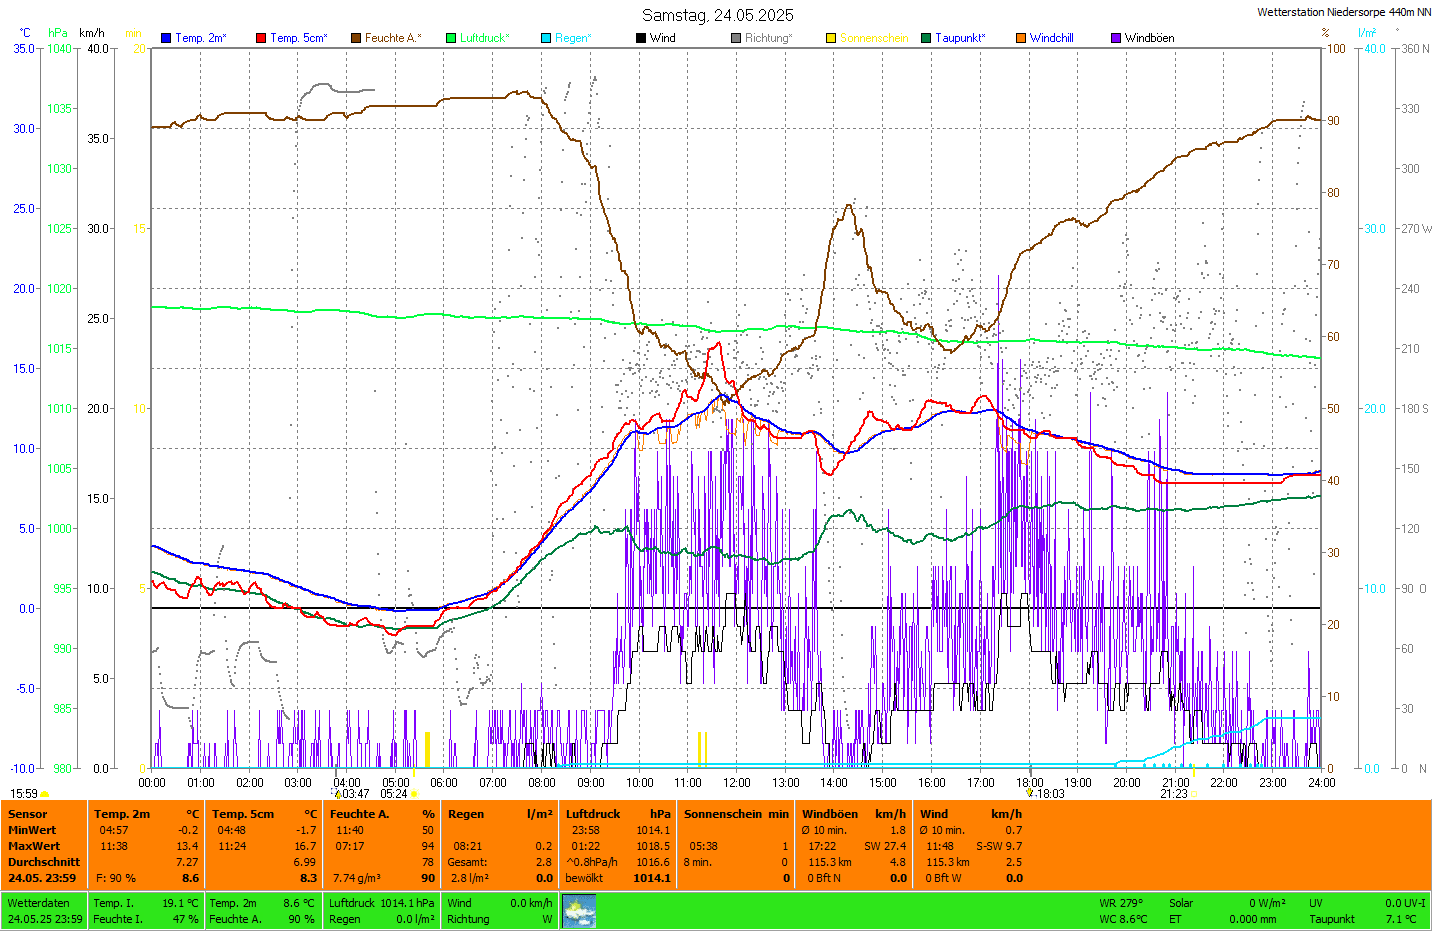Click the red Temp. 5cm legend square
This screenshot has width=1432, height=931.
pos(261,38)
